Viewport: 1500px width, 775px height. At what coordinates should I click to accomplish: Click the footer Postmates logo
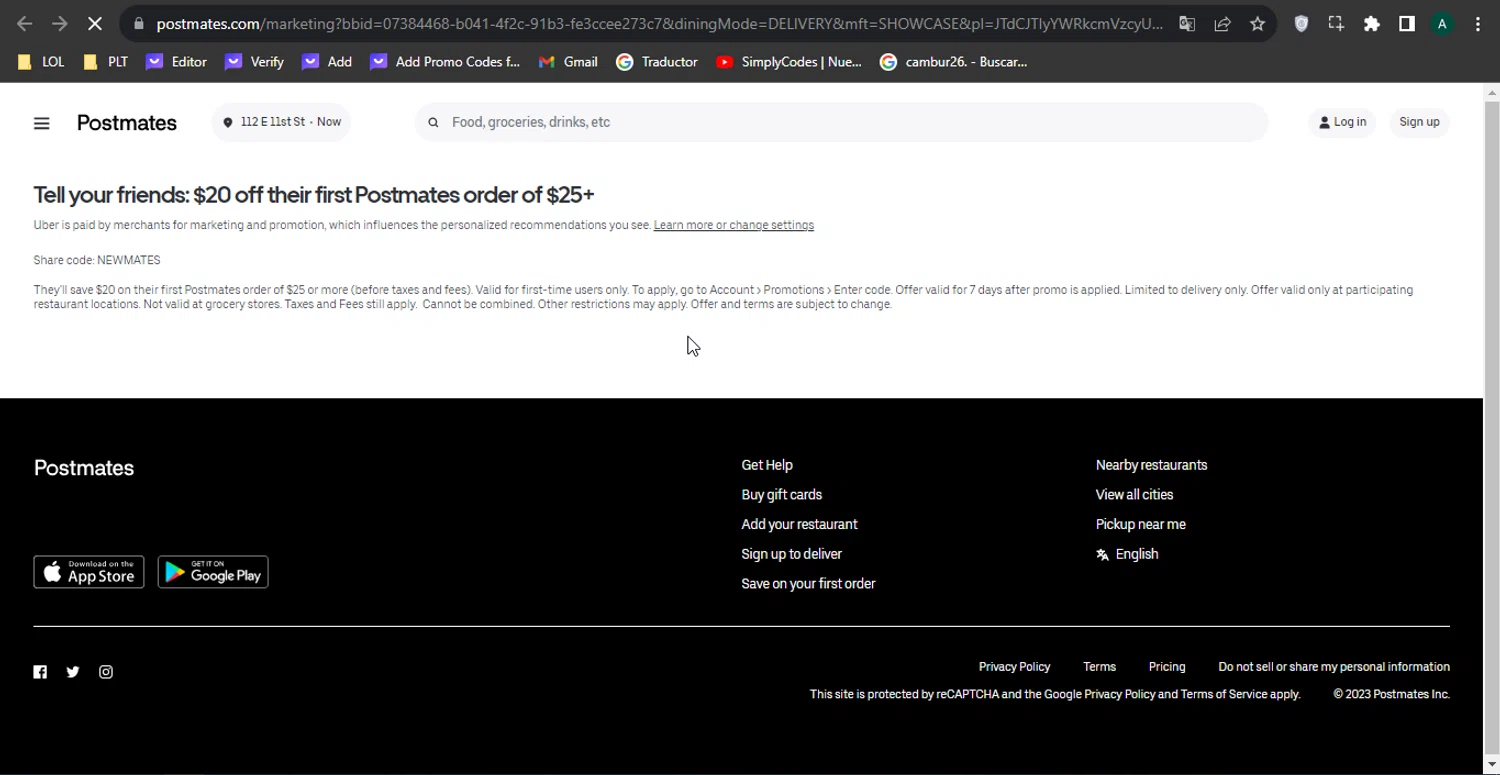[x=84, y=468]
